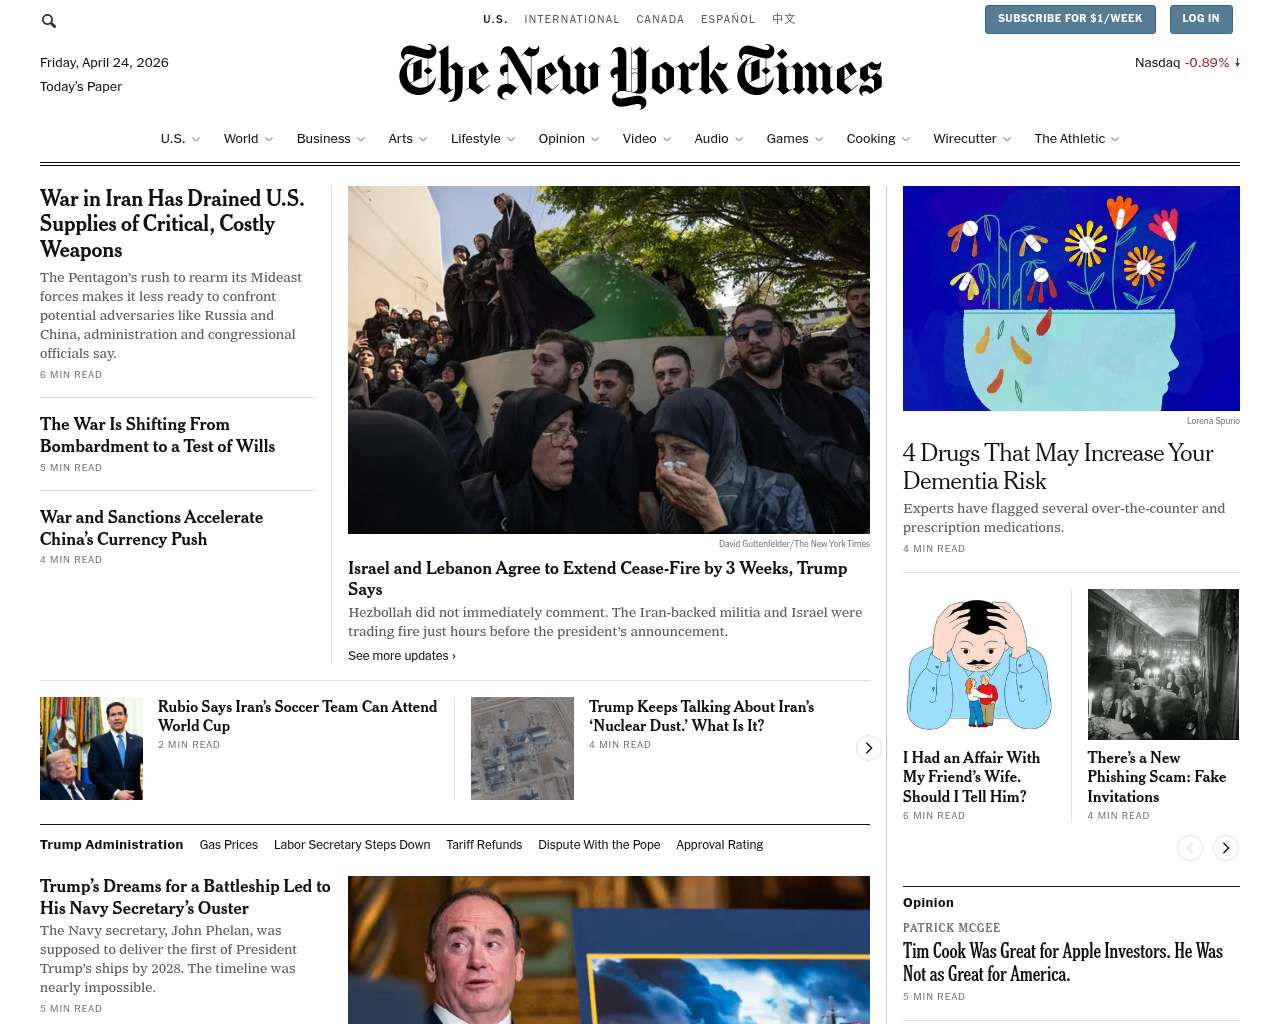Switch to the Español edition
This screenshot has width=1280, height=1024.
point(728,19)
